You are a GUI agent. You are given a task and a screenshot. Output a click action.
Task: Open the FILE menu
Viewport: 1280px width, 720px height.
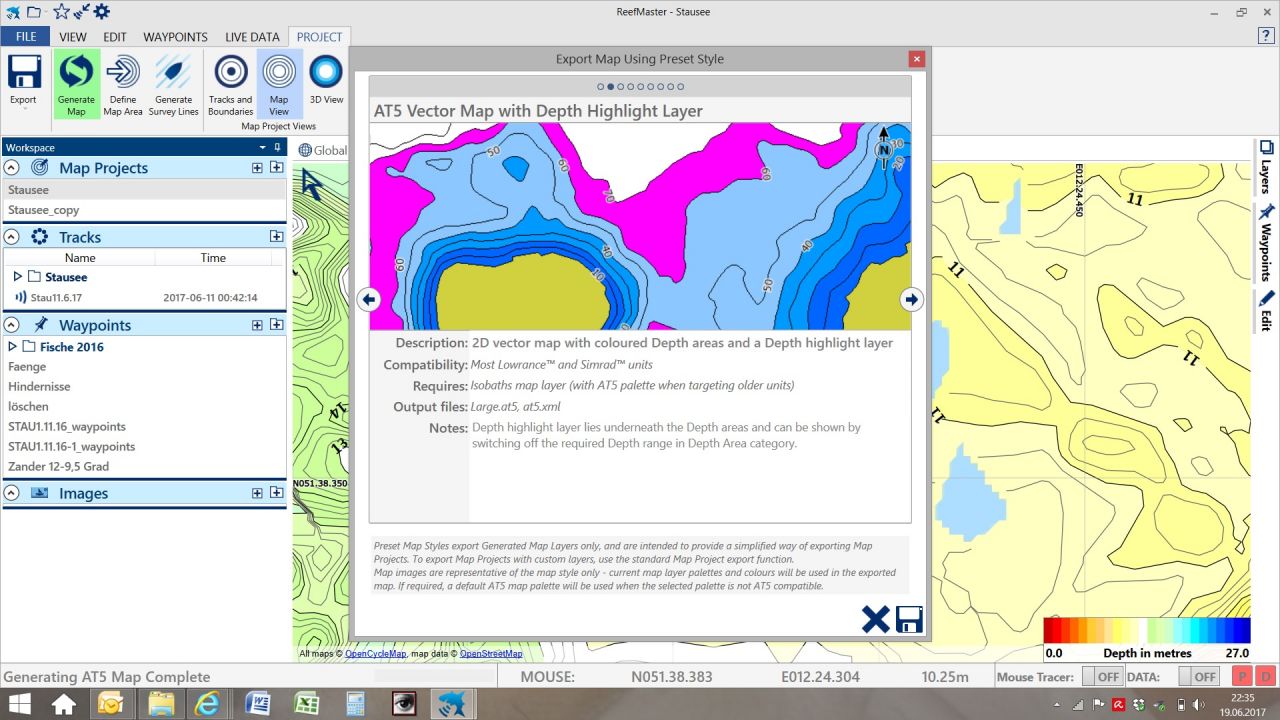point(25,37)
